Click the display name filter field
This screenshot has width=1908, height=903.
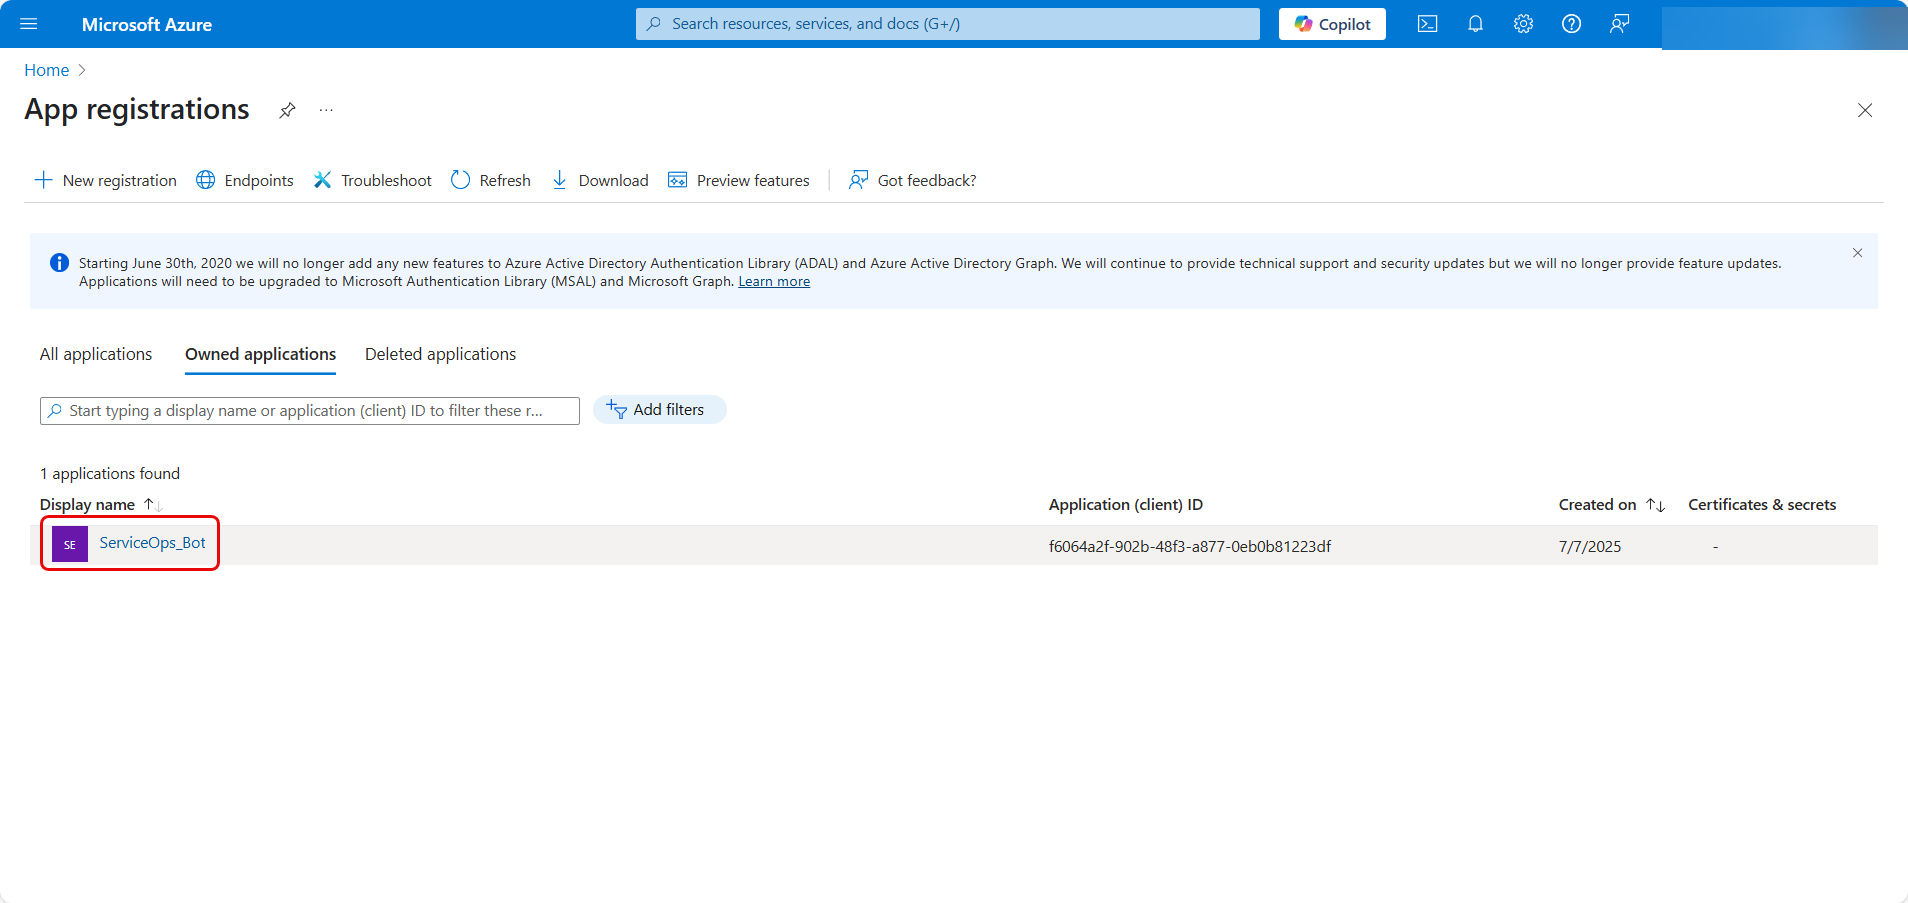tap(310, 411)
